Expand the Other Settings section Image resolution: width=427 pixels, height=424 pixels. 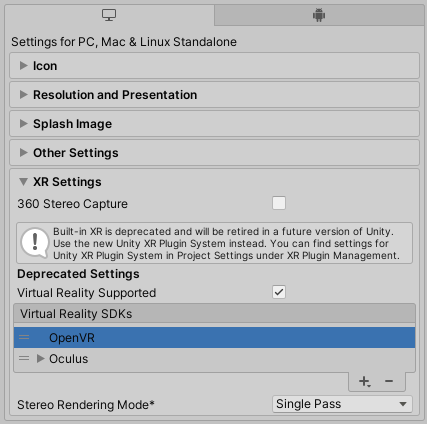[214, 153]
